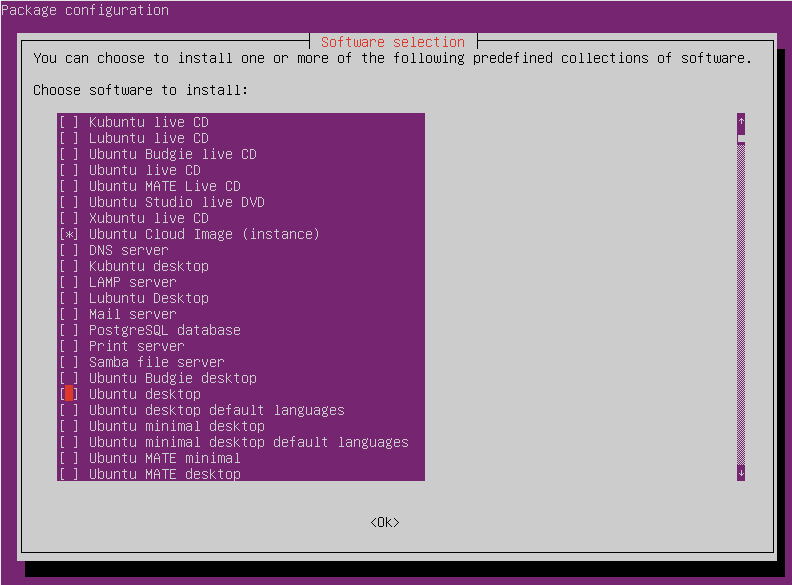Select the 'Xubuntu live CD' label

(148, 218)
